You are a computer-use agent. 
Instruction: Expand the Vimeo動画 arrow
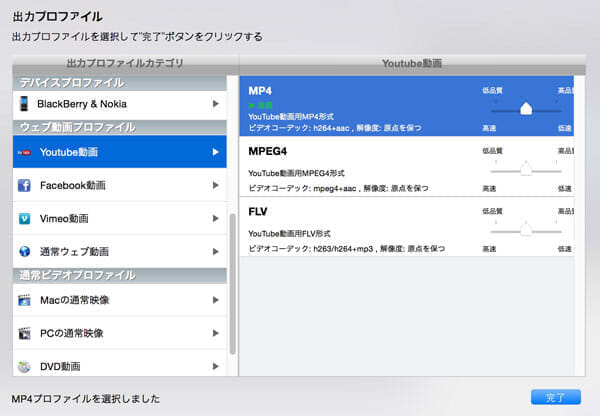tap(215, 219)
